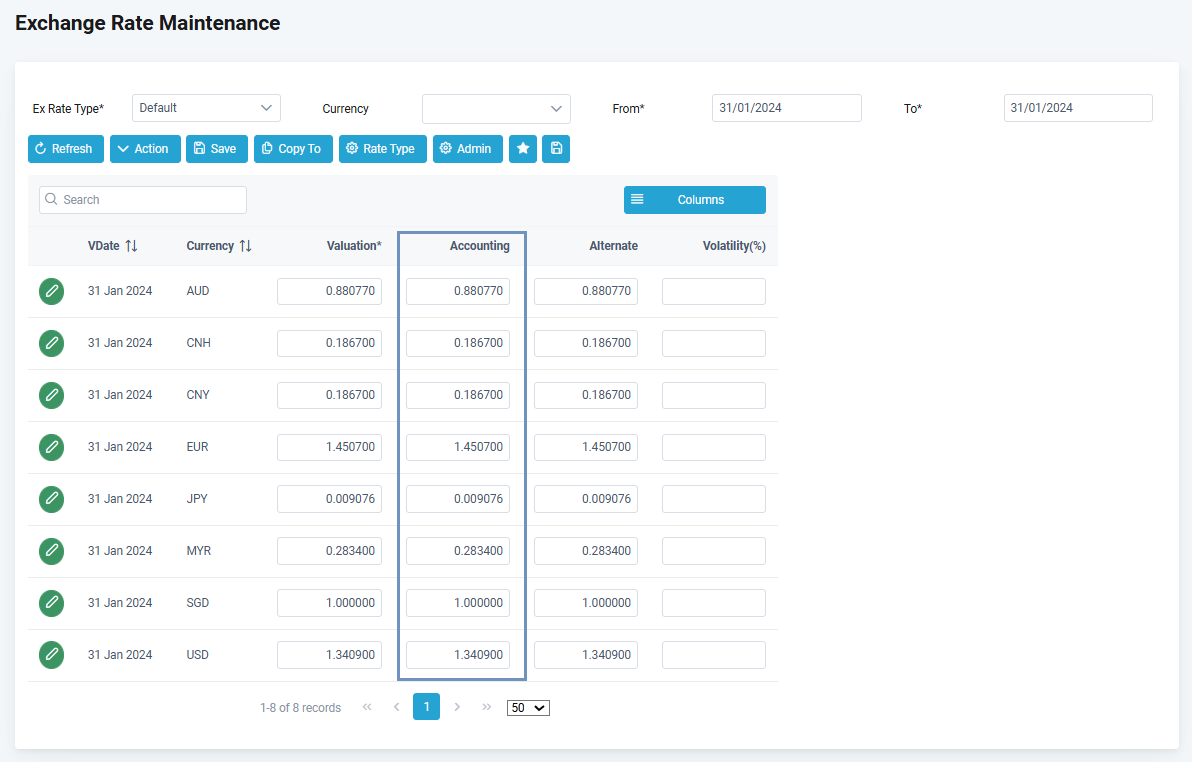Image resolution: width=1192 pixels, height=762 pixels.
Task: Click the edit pencil icon for EUR row
Action: point(52,447)
